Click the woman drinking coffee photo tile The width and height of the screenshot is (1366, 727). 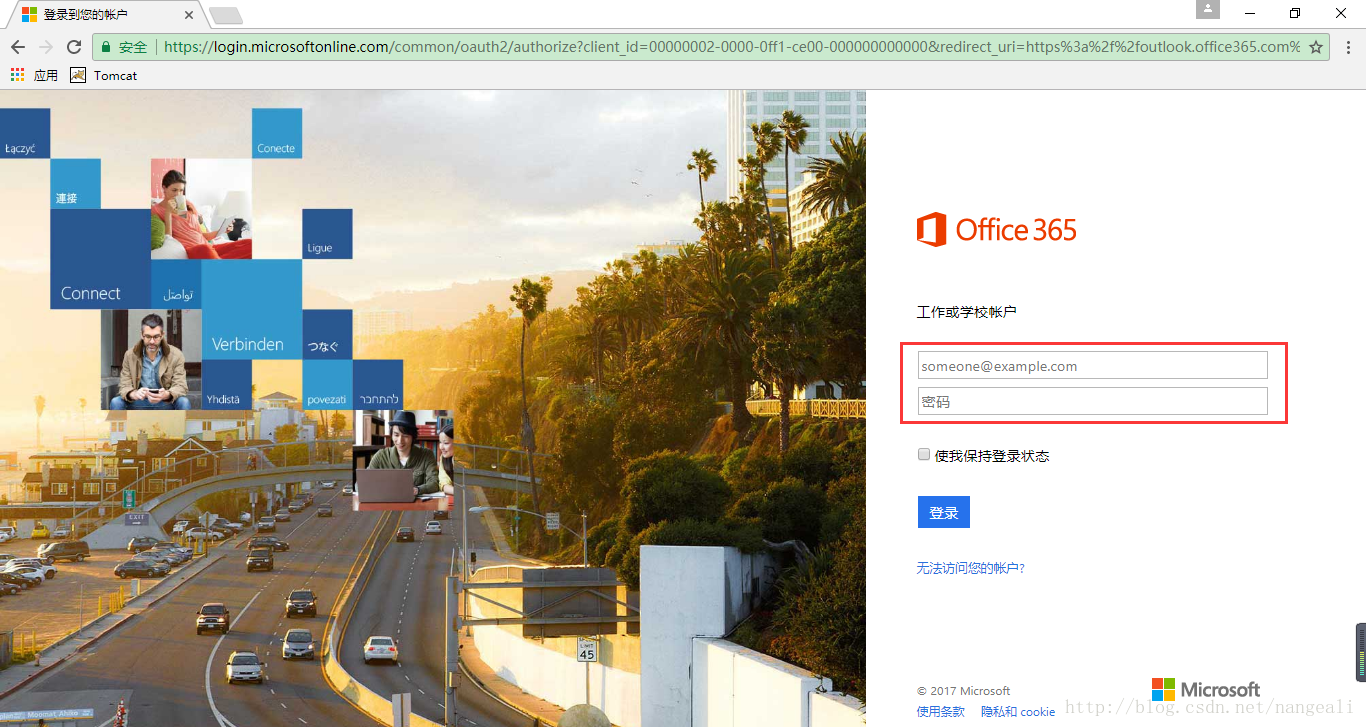tap(201, 209)
